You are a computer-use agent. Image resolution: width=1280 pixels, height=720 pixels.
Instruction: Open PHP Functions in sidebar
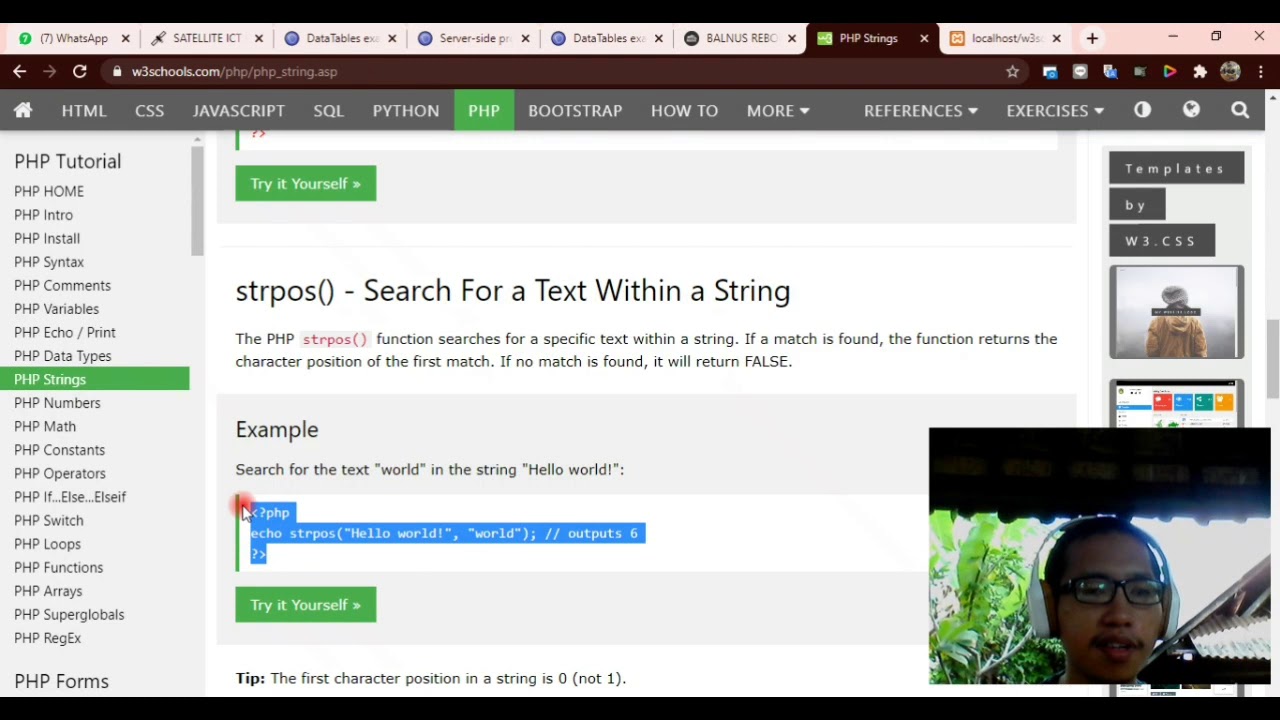(58, 567)
